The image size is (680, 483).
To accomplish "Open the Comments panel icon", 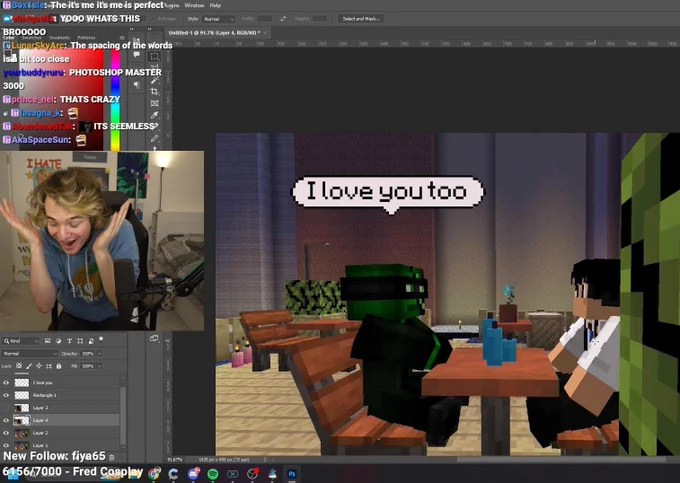I will tap(137, 55).
